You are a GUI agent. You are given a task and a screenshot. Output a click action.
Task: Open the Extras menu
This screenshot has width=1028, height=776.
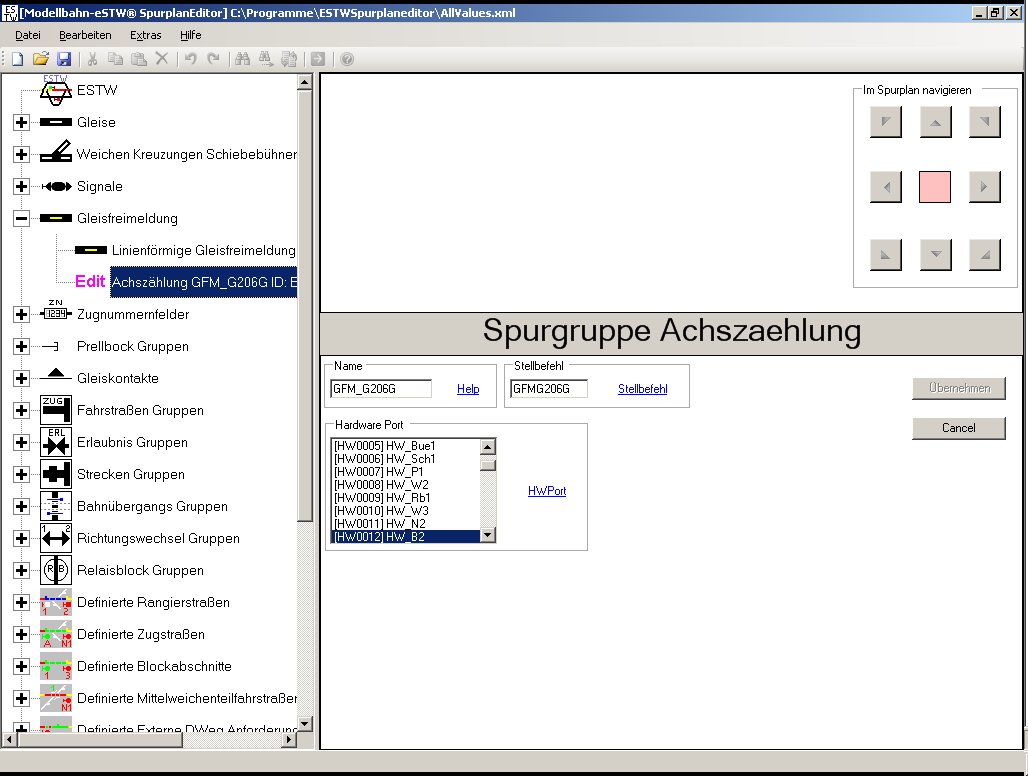point(145,35)
